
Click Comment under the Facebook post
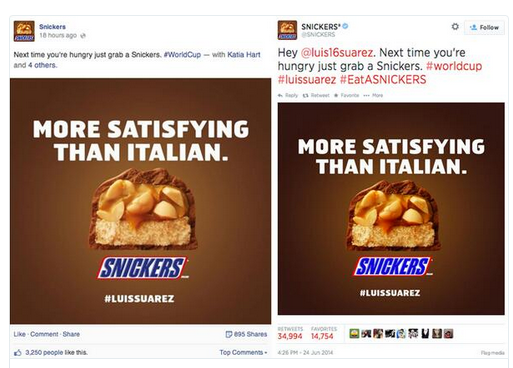pyautogui.click(x=44, y=334)
